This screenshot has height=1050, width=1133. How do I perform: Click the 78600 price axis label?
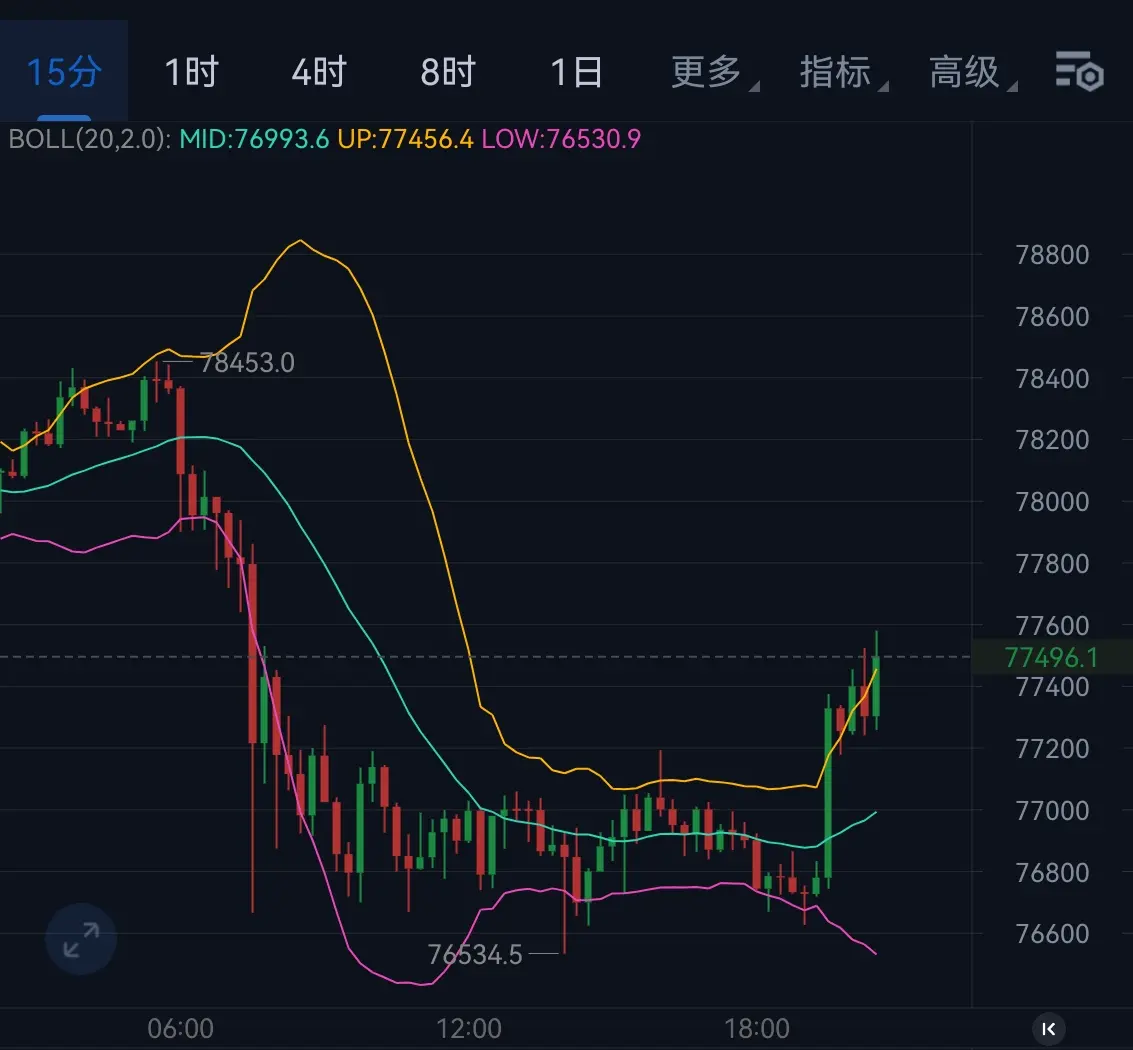click(1052, 317)
